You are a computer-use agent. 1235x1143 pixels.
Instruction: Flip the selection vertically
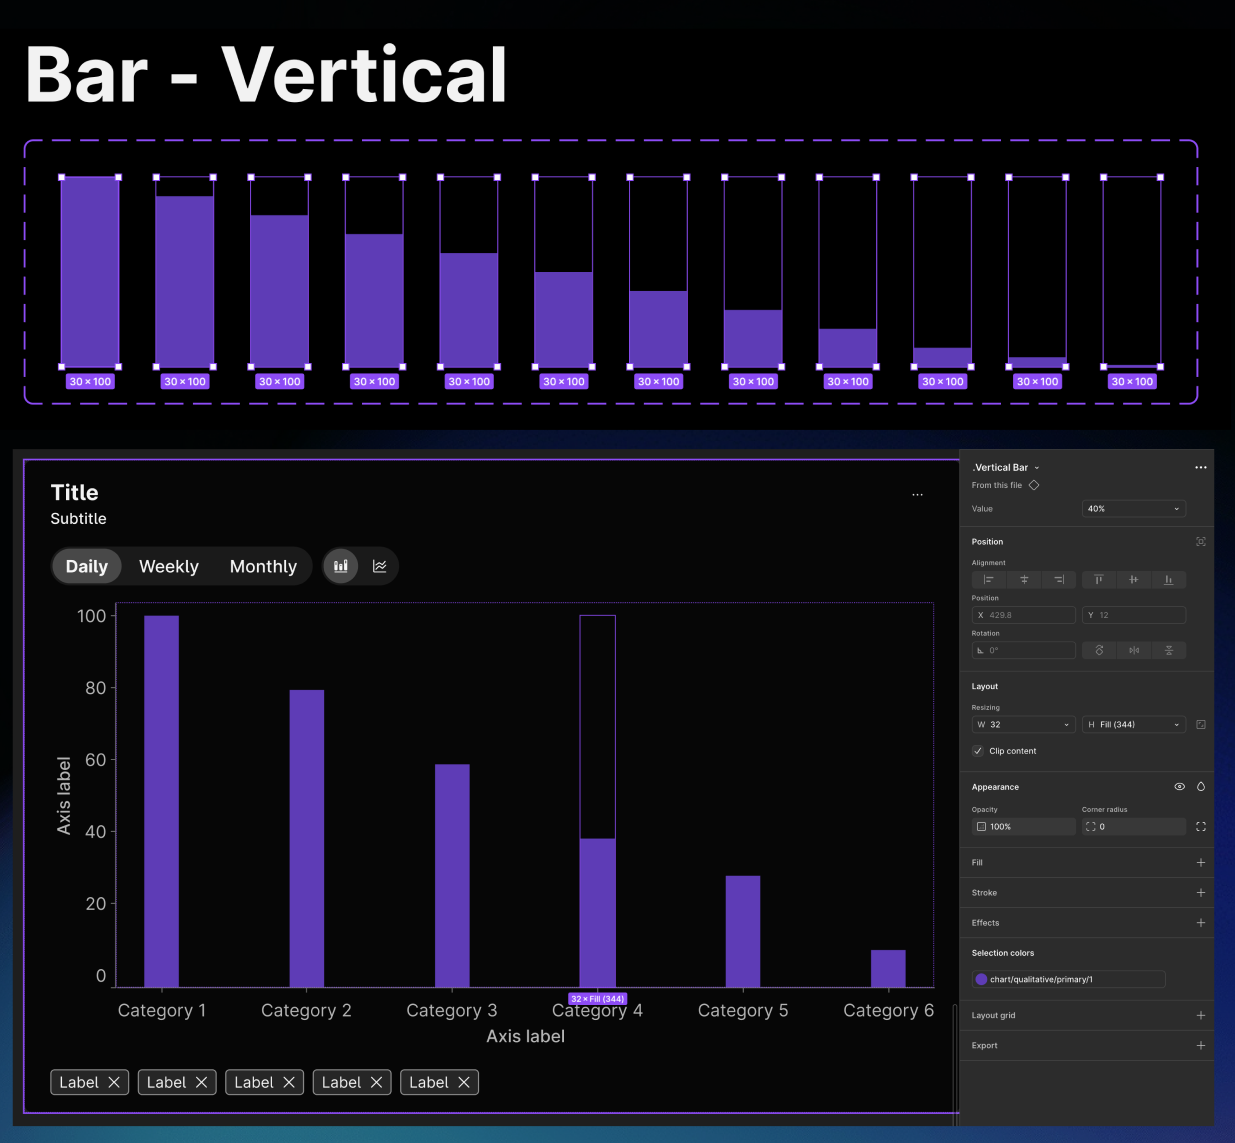click(1169, 650)
